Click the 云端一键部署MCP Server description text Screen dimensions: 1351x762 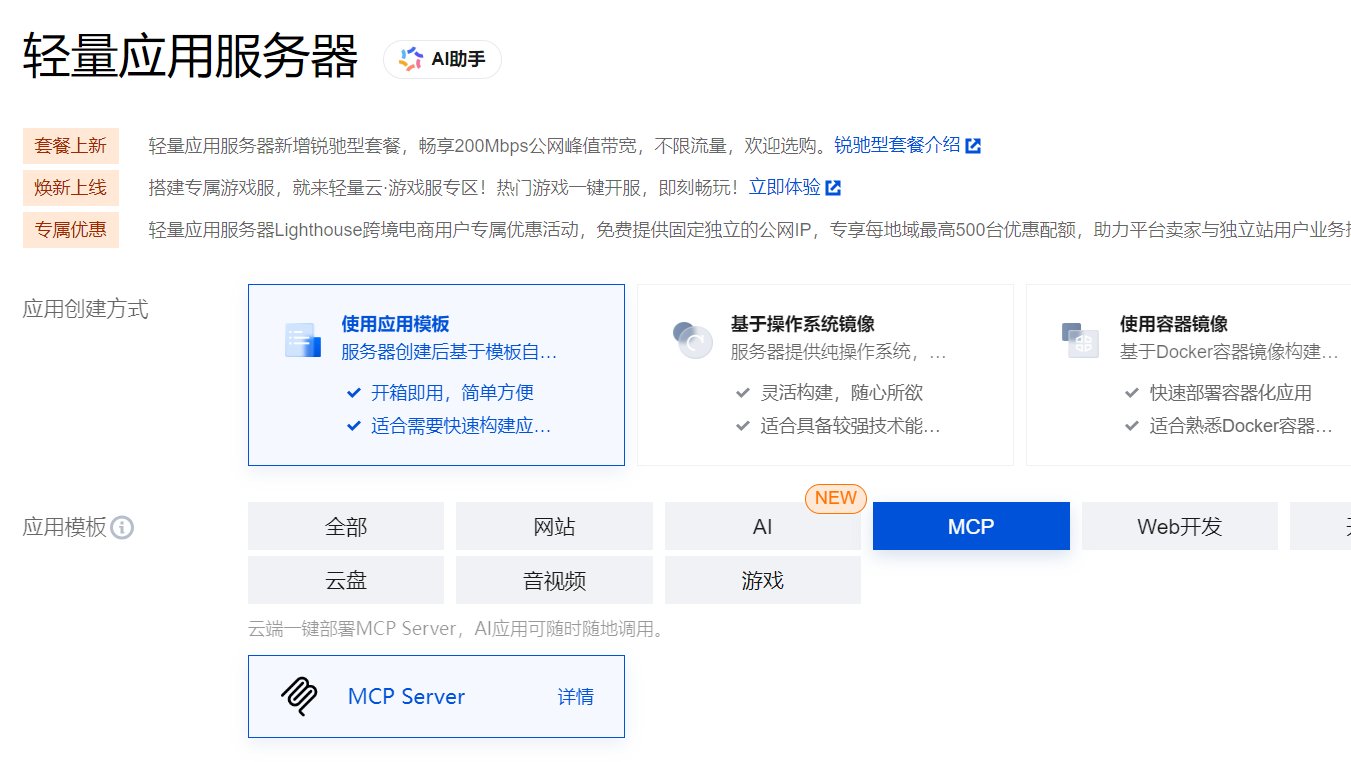pyautogui.click(x=456, y=629)
